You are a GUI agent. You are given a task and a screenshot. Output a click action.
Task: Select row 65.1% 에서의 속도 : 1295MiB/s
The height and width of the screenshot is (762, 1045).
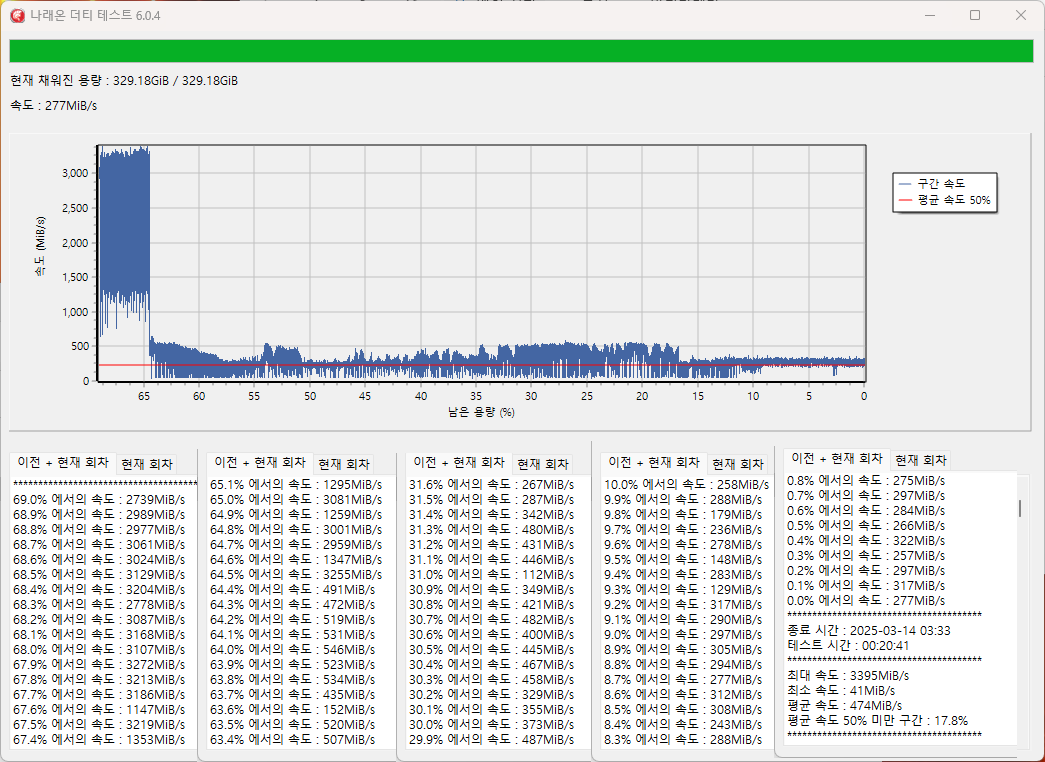296,485
